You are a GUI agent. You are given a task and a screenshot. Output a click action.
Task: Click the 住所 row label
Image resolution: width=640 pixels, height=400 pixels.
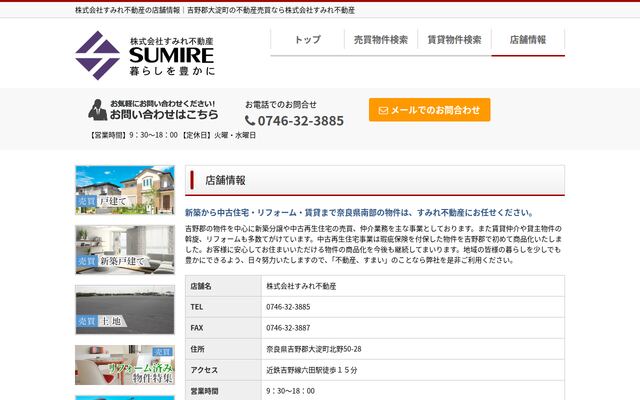click(x=197, y=349)
